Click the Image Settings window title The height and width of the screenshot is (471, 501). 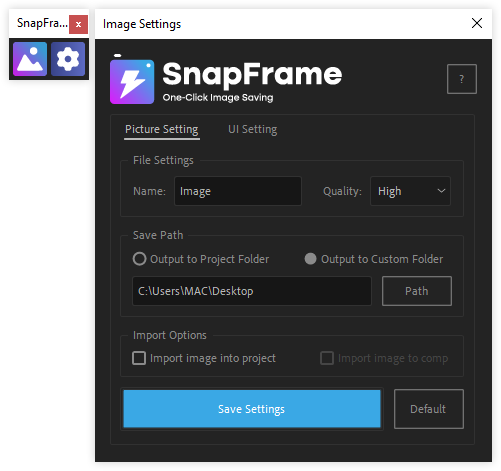point(142,24)
